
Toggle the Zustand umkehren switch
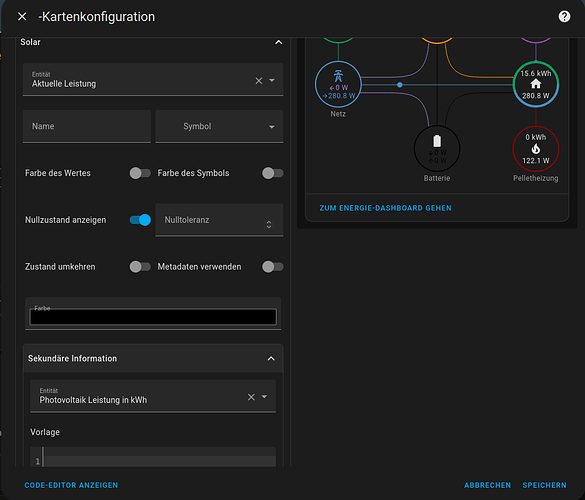coord(140,267)
